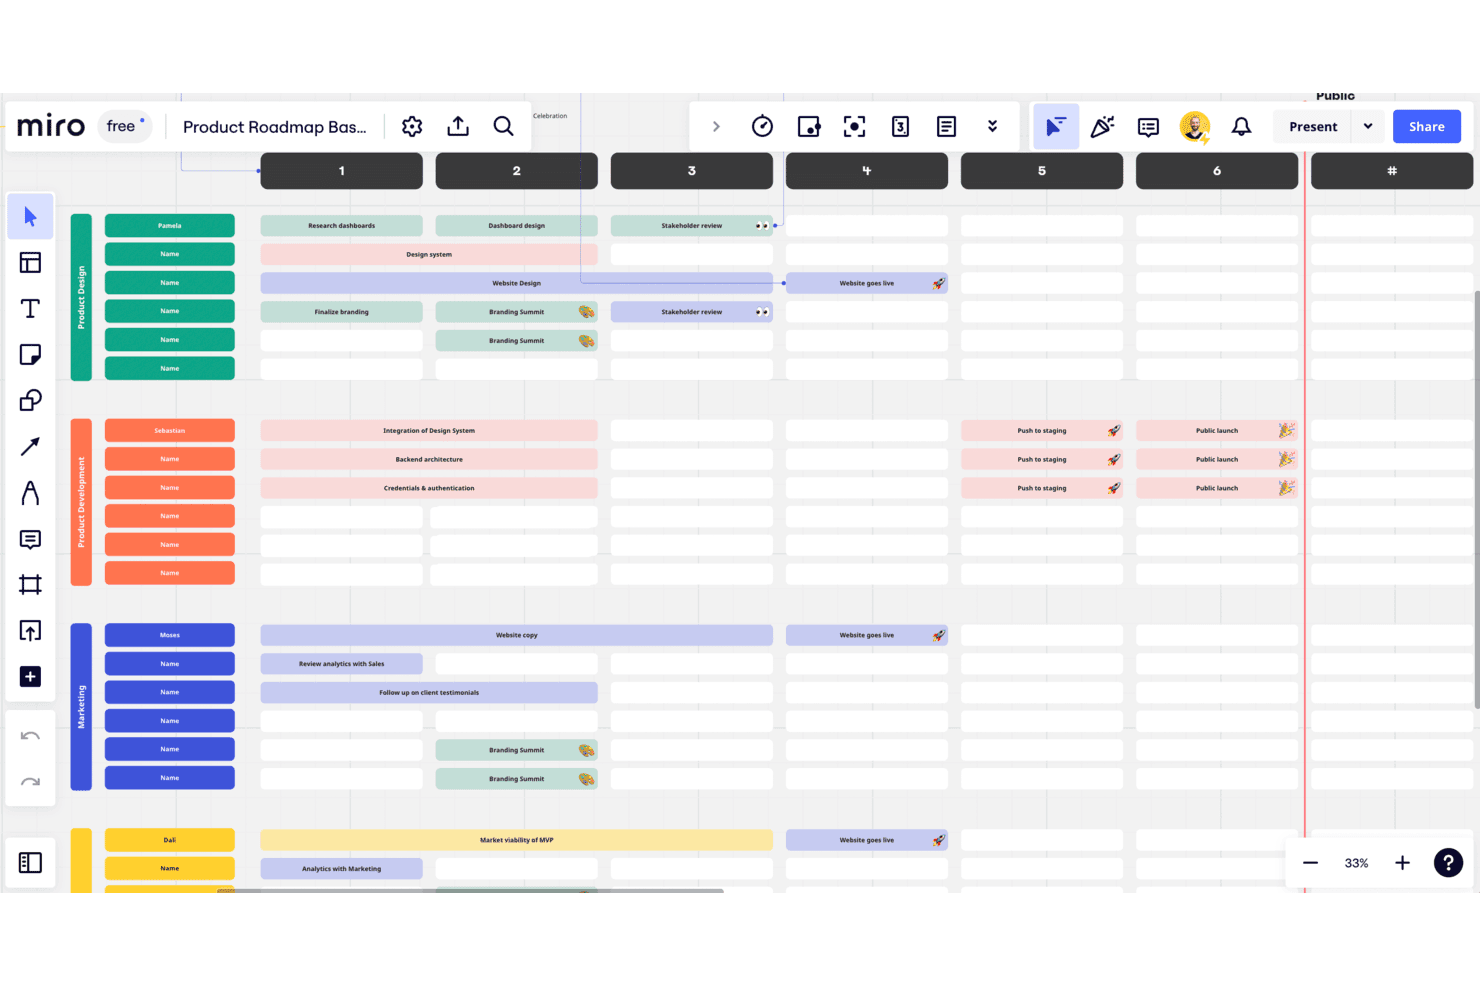Open the voting tool icon

click(900, 127)
